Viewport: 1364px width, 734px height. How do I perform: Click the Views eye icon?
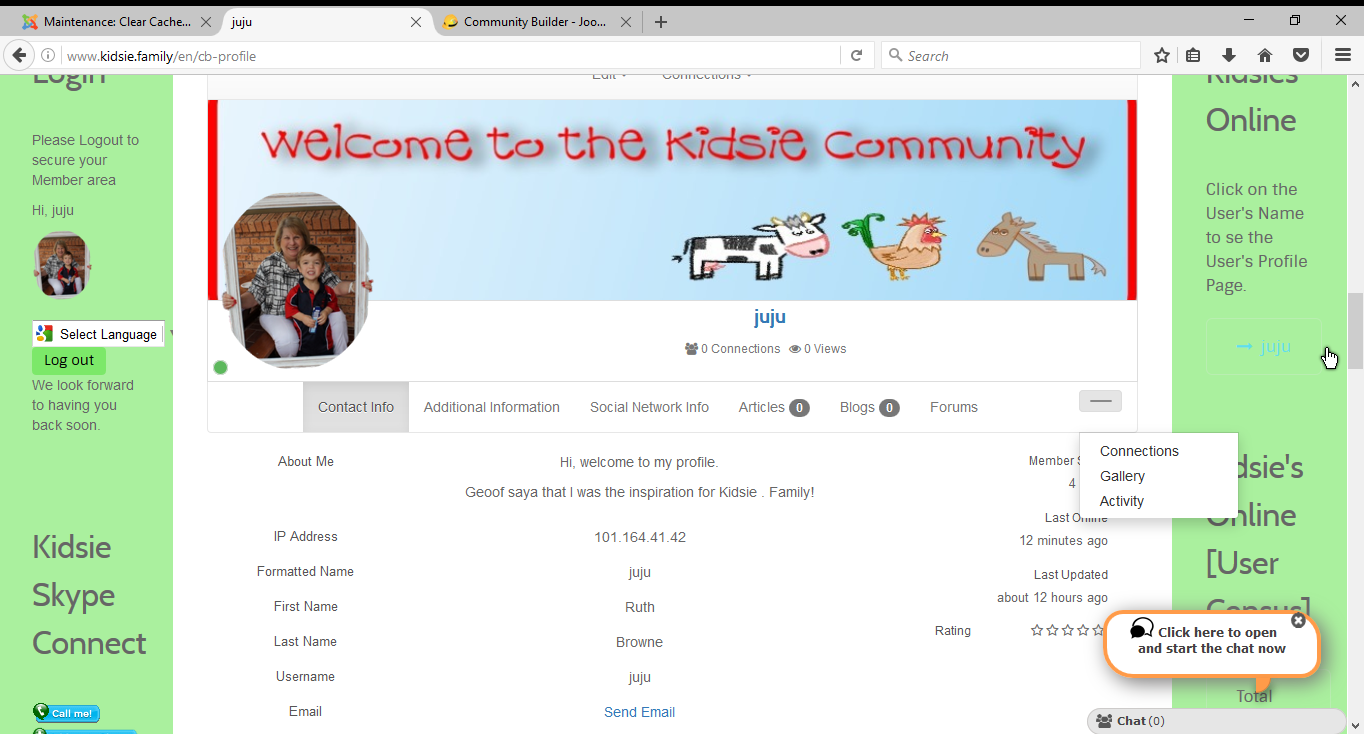coord(795,349)
